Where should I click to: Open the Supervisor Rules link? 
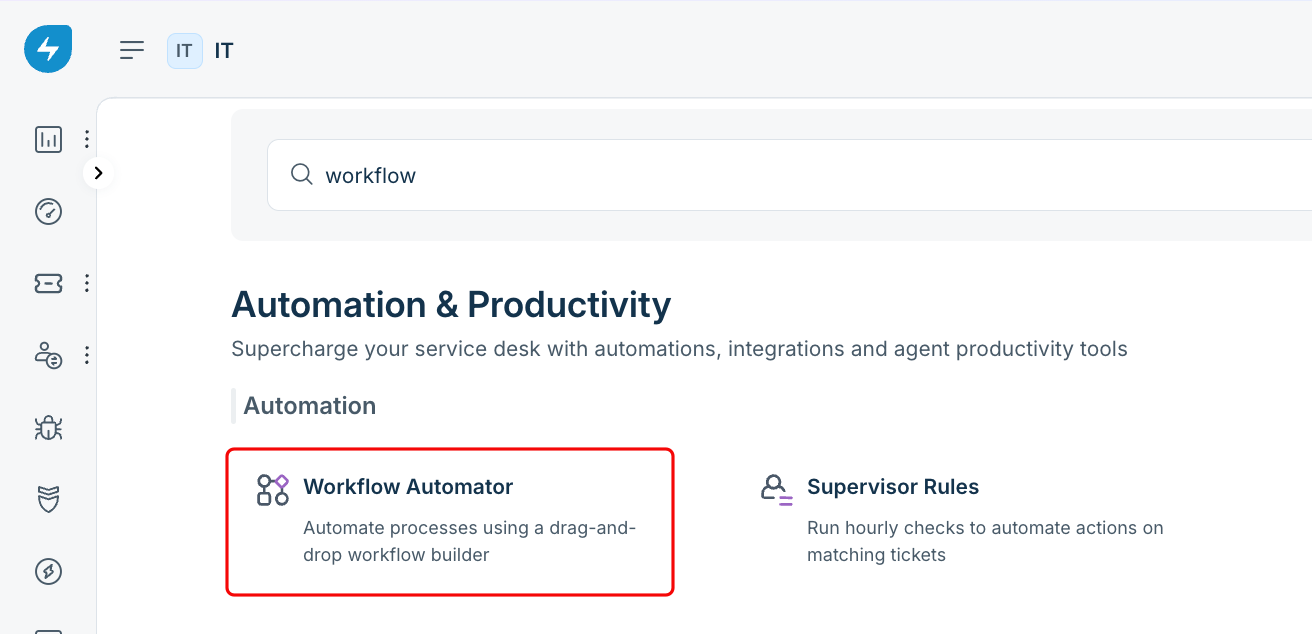point(893,487)
